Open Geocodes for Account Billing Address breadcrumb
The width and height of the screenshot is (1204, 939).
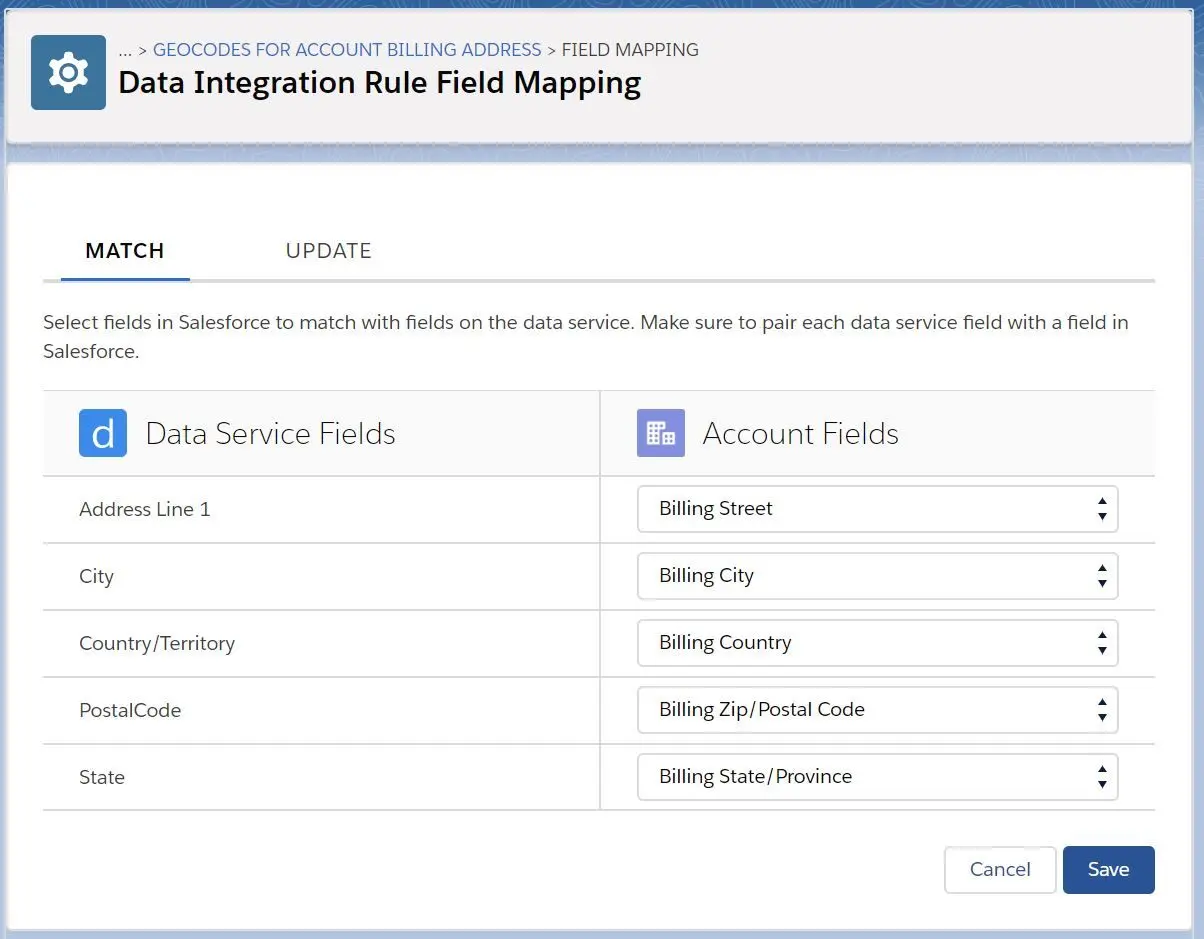pos(347,49)
